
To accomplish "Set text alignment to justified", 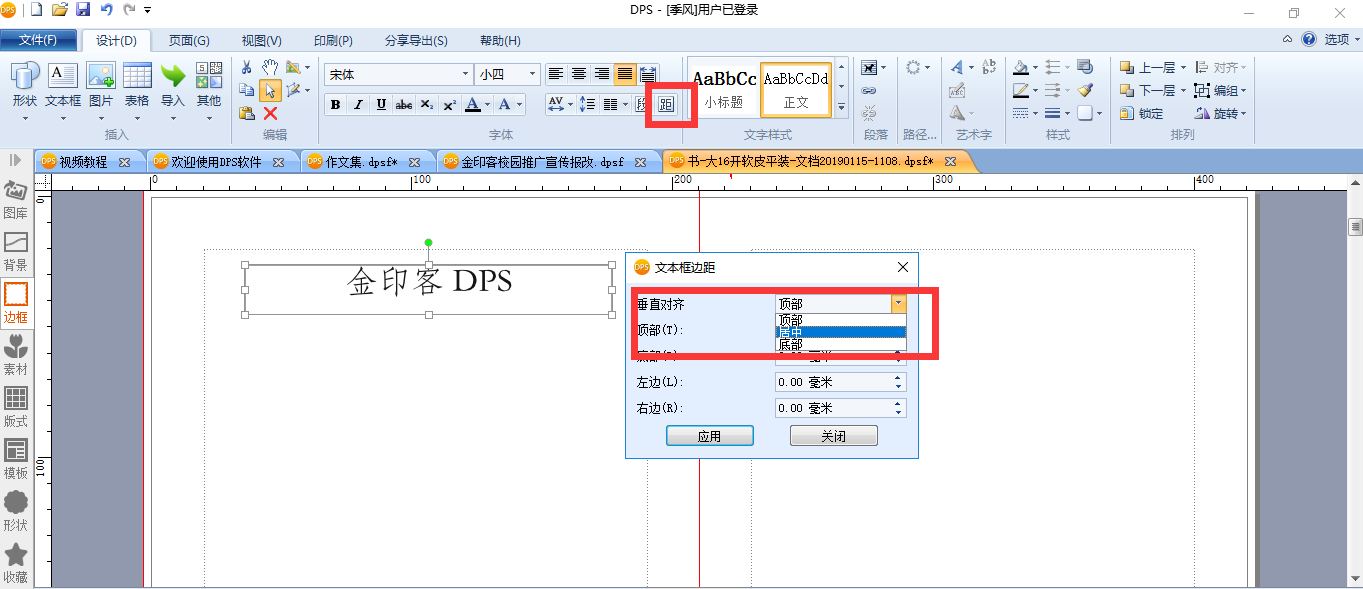I will tap(624, 74).
